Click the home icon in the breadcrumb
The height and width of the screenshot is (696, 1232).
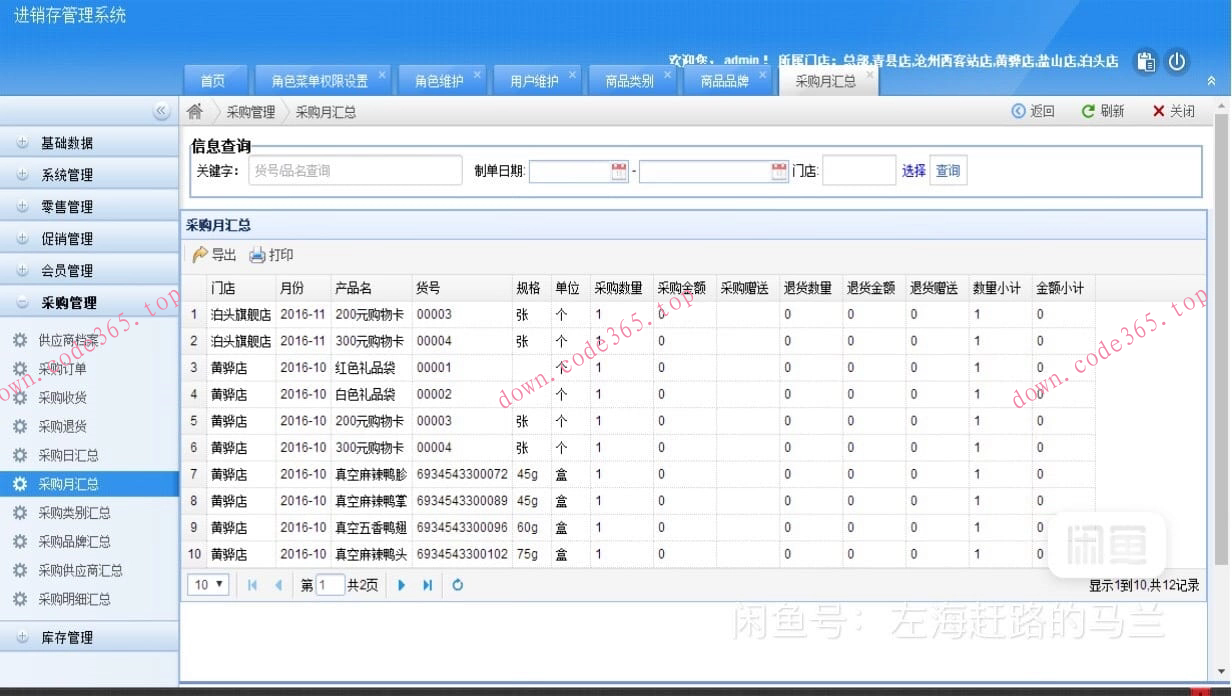pos(194,111)
